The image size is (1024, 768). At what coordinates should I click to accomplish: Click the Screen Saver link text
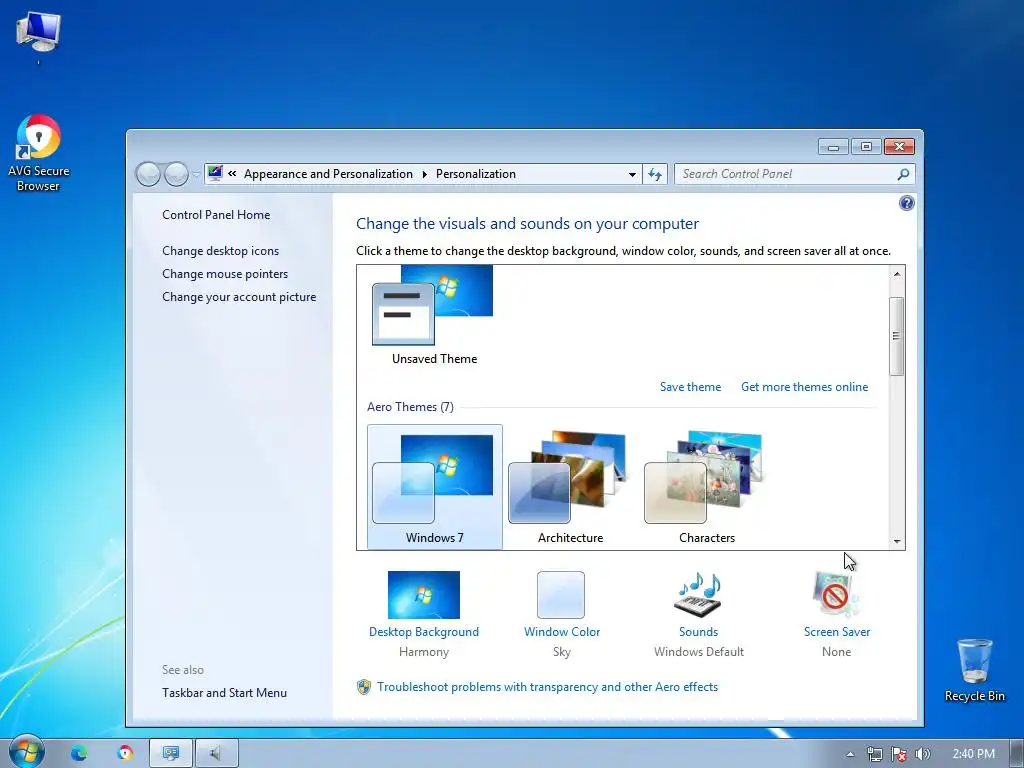pos(837,632)
